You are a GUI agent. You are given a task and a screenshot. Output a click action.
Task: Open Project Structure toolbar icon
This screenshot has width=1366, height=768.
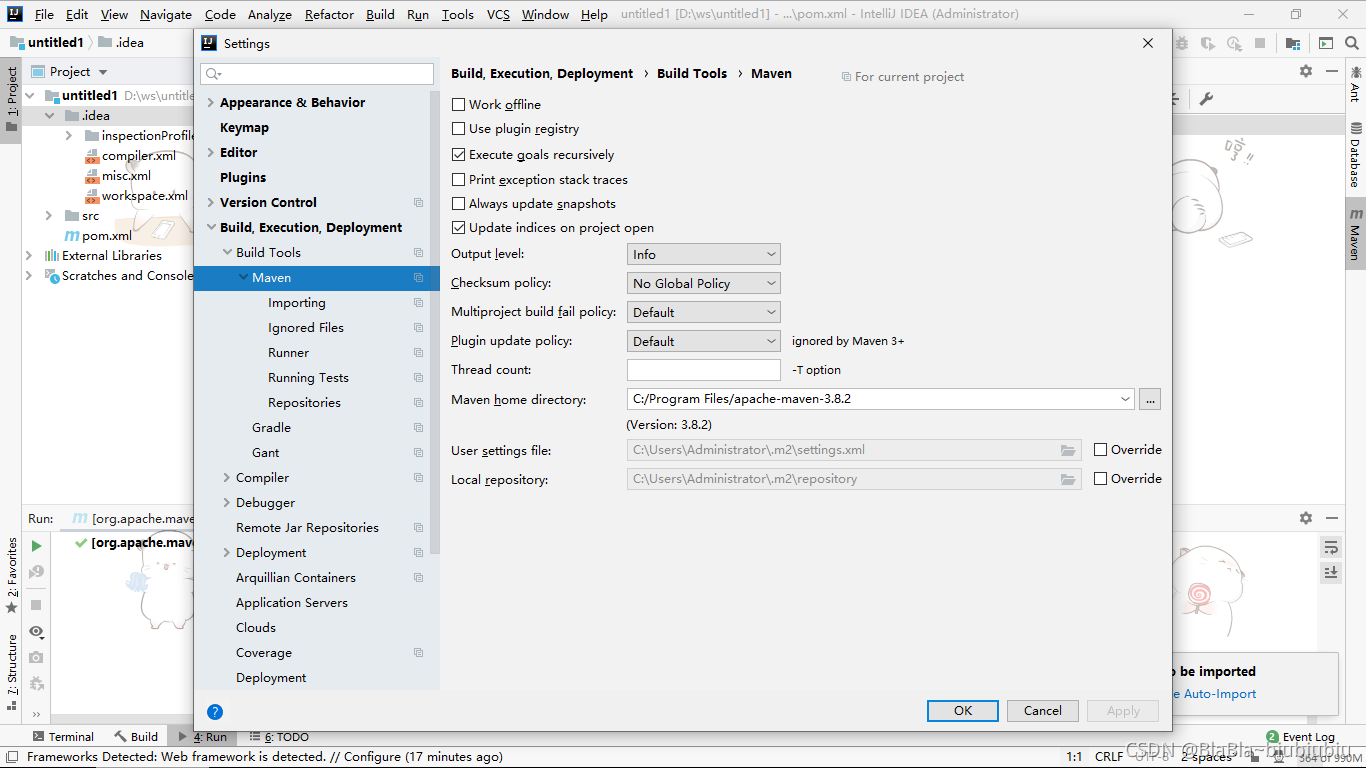point(1293,43)
